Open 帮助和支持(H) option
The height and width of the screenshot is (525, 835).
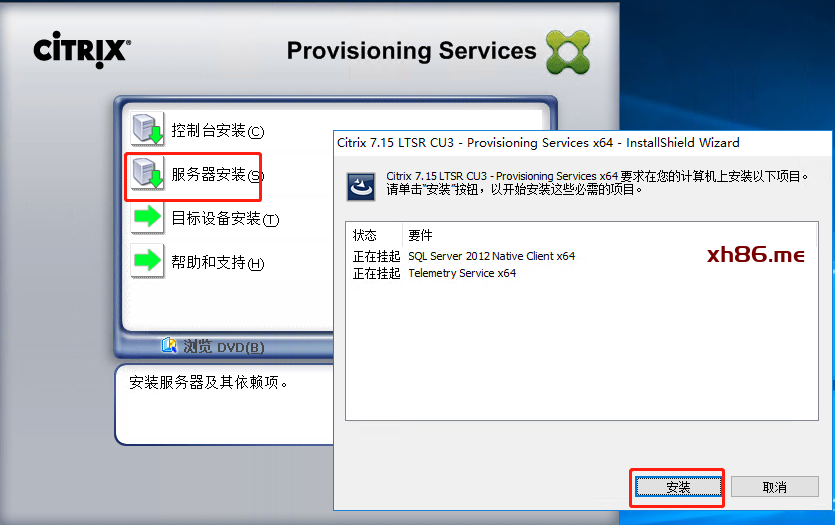pos(217,262)
